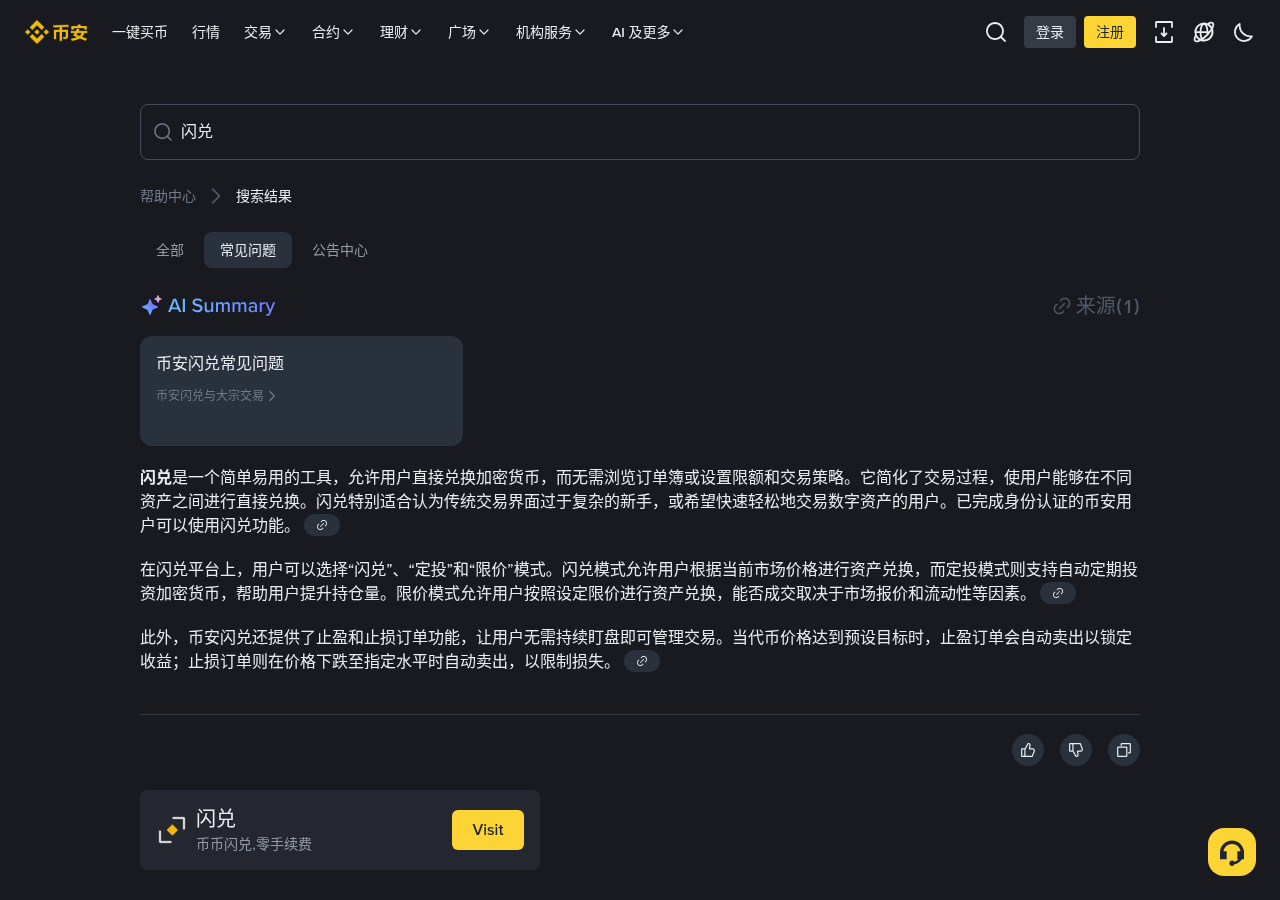Click the Binance 币安 logo

pos(56,32)
